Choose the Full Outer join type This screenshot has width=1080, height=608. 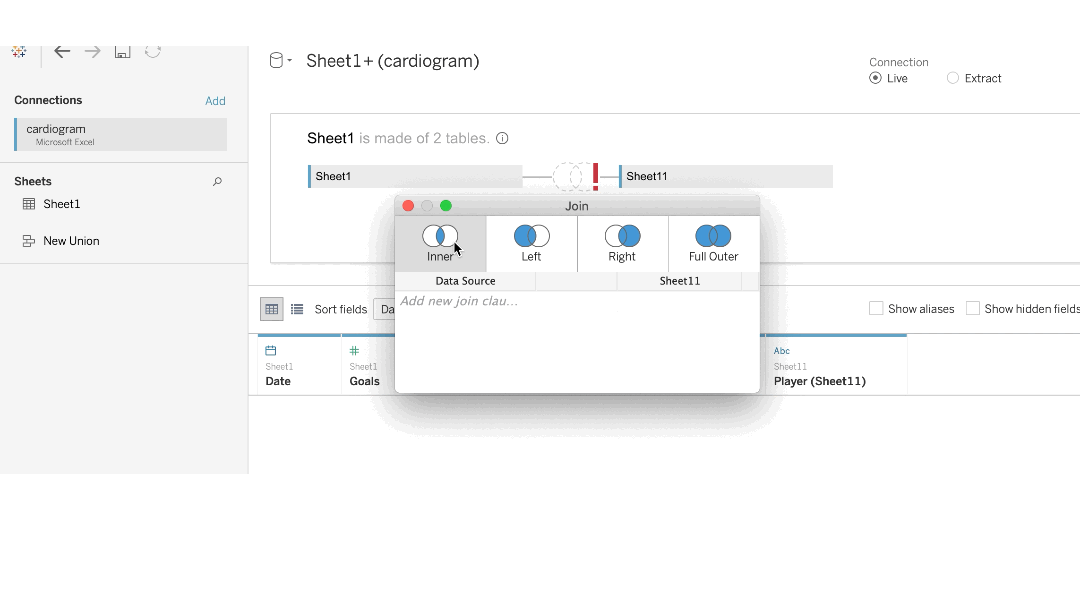pyautogui.click(x=714, y=244)
